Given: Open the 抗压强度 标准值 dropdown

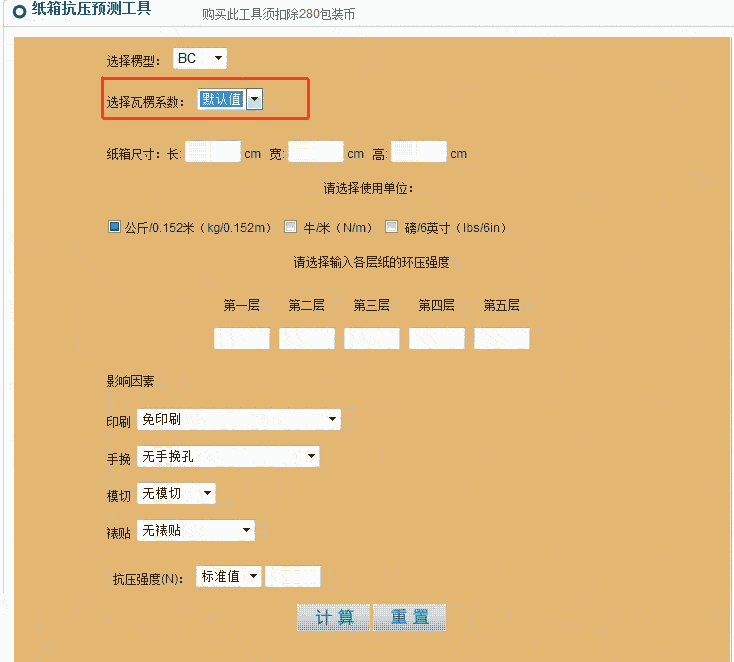Looking at the screenshot, I should (229, 576).
